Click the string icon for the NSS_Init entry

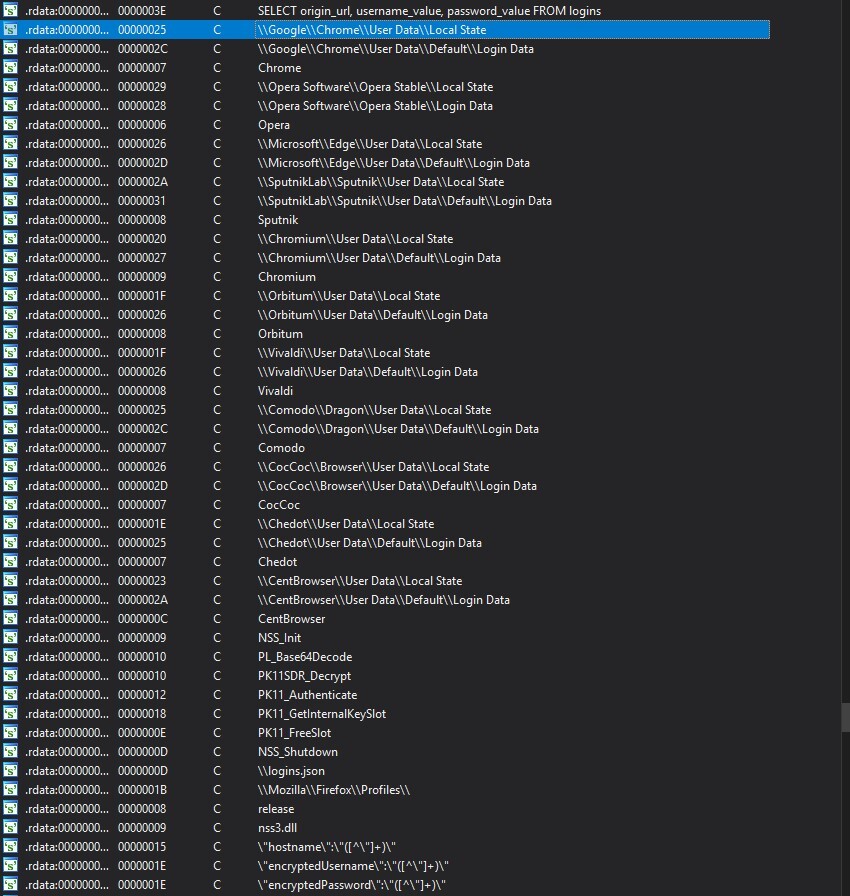pos(10,638)
